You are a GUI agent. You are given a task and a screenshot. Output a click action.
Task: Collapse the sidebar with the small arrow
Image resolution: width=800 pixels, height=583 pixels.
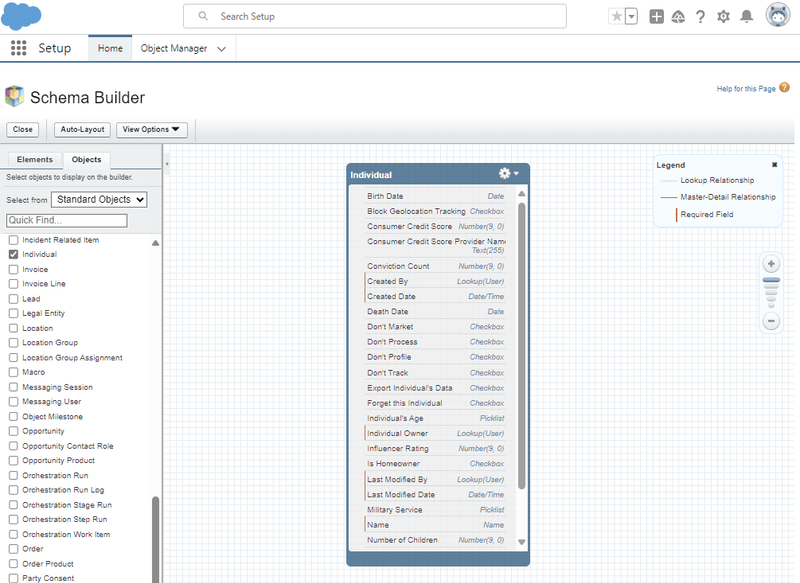(x=167, y=164)
